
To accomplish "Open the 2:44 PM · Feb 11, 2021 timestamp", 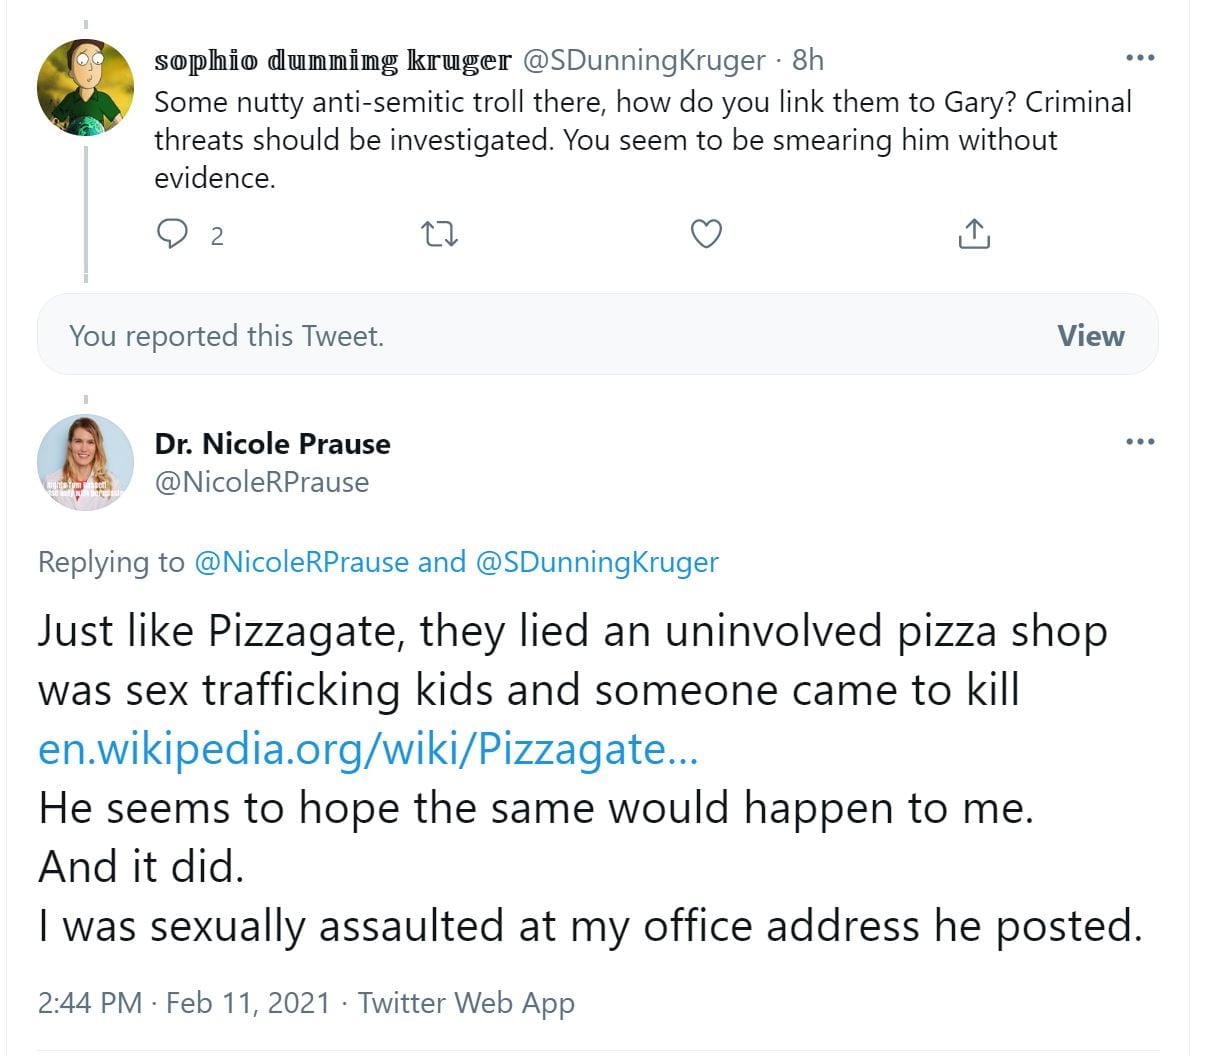I will [183, 1002].
